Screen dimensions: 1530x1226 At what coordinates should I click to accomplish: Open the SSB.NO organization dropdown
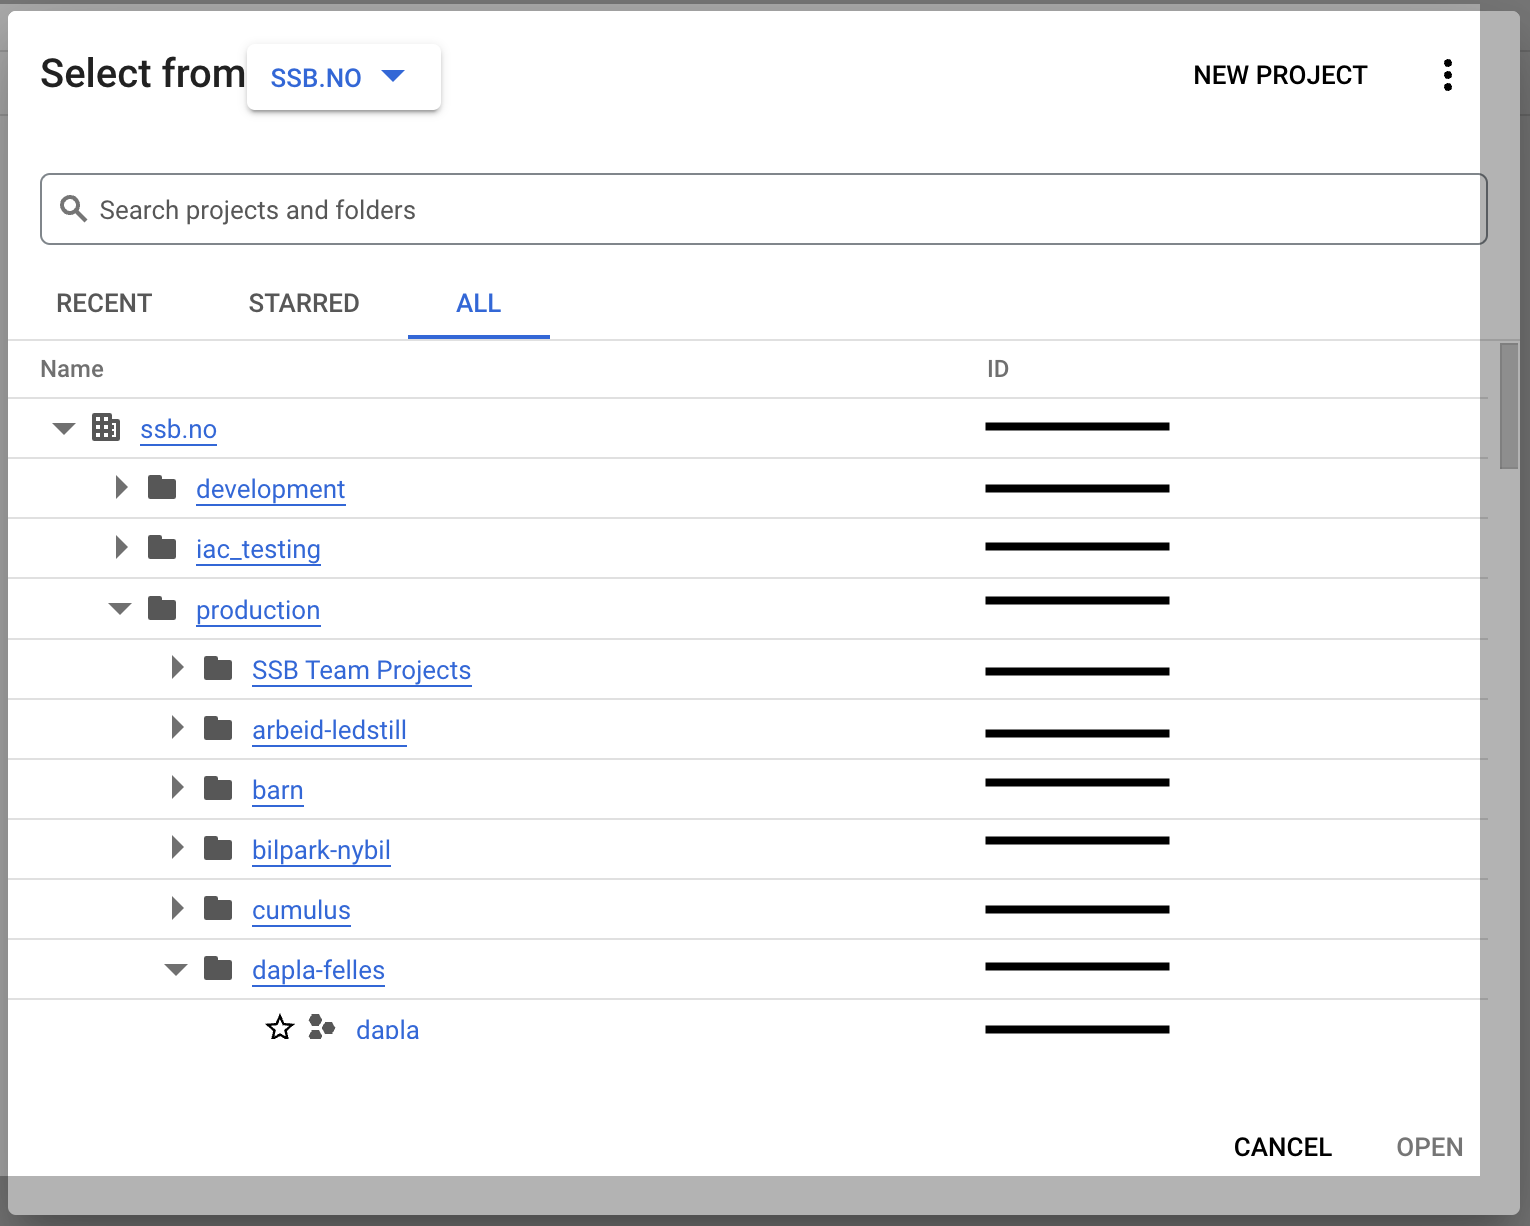(343, 77)
